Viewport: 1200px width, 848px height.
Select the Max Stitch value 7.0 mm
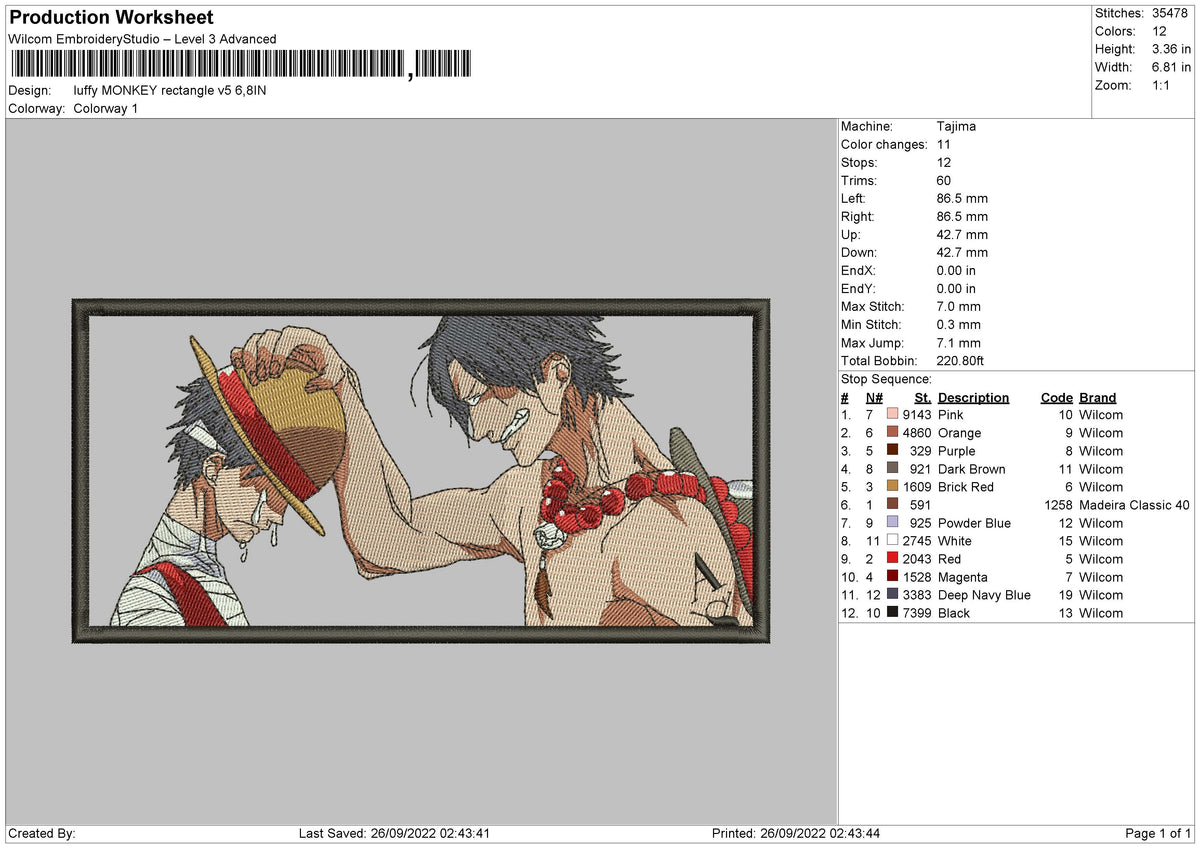(x=959, y=307)
